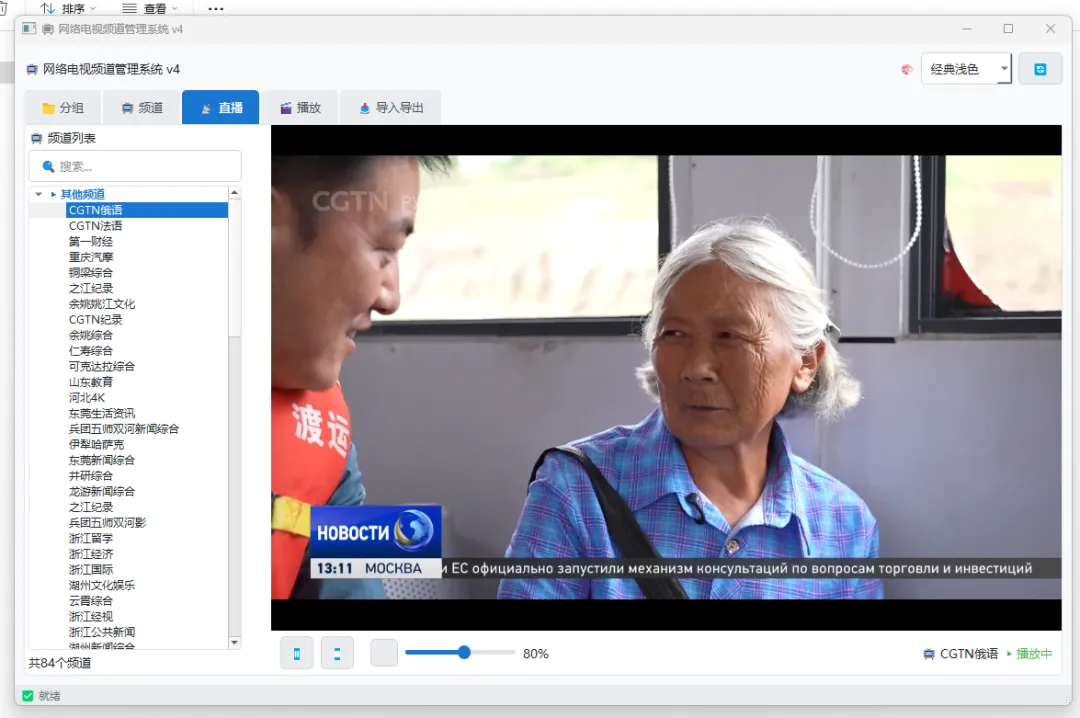This screenshot has height=718, width=1080.
Task: Click the channel list scrollbar thumb
Action: click(x=234, y=267)
